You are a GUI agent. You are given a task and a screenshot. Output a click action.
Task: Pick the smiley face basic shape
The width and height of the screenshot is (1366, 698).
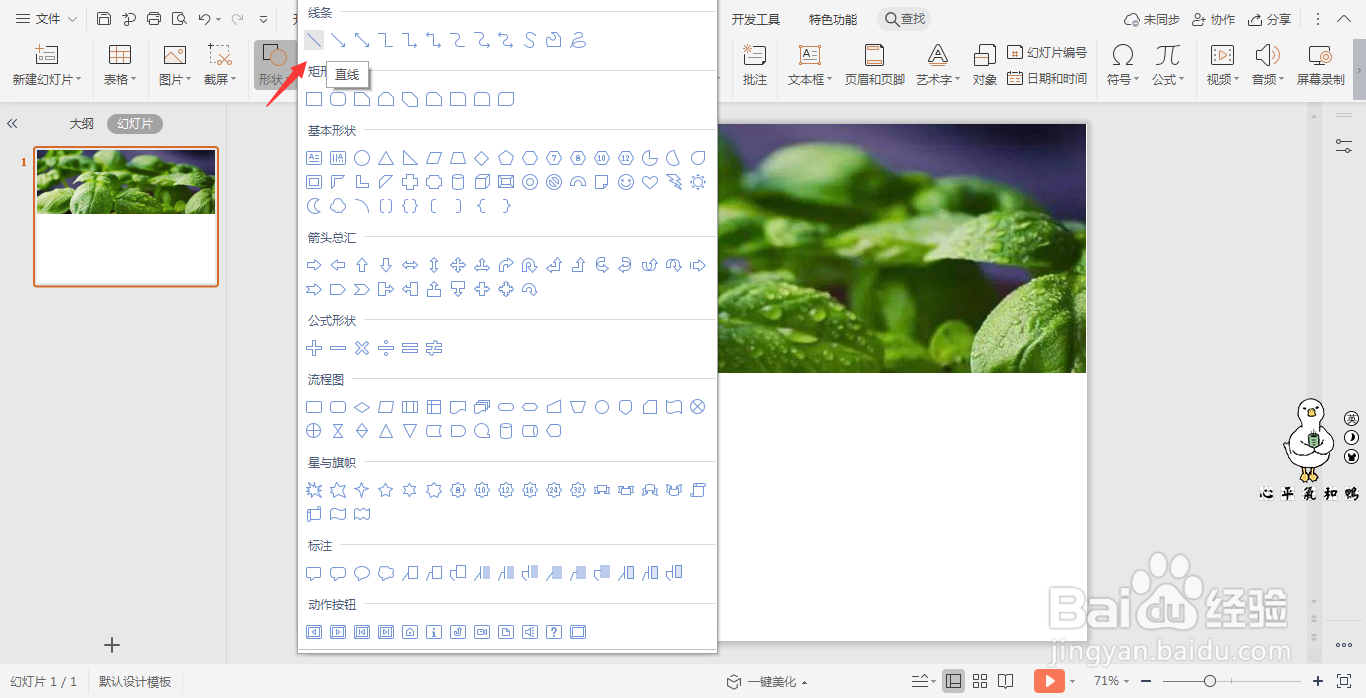(x=626, y=182)
